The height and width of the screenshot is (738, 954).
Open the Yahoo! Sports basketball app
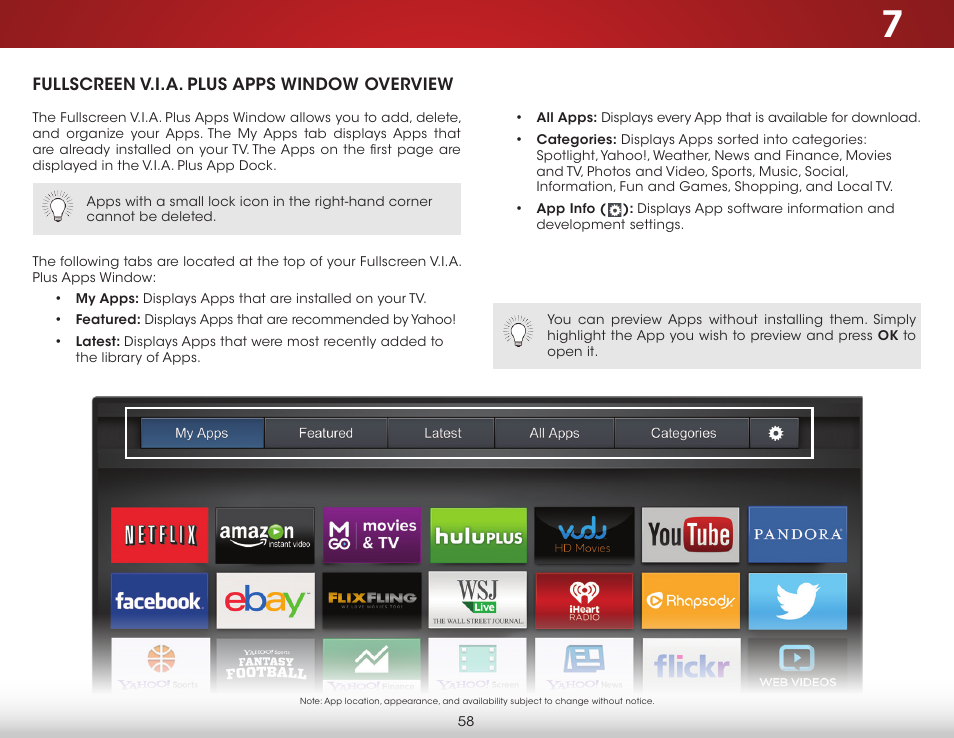[160, 665]
